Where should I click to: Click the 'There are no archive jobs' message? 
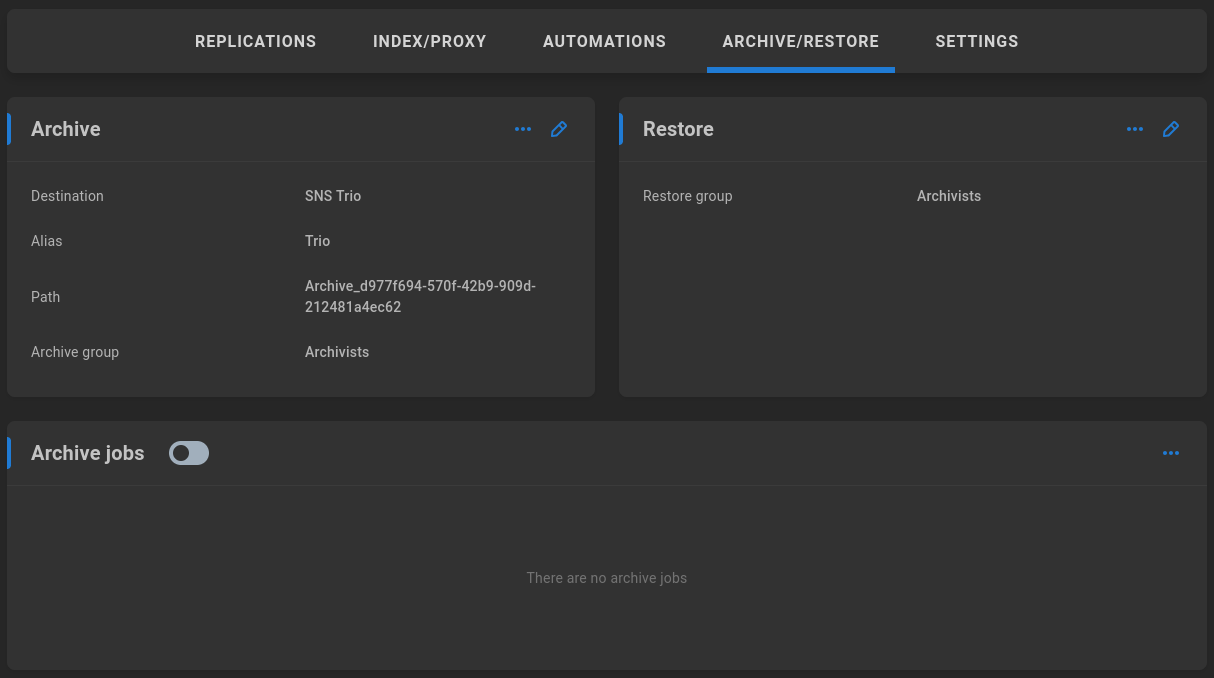click(x=607, y=578)
